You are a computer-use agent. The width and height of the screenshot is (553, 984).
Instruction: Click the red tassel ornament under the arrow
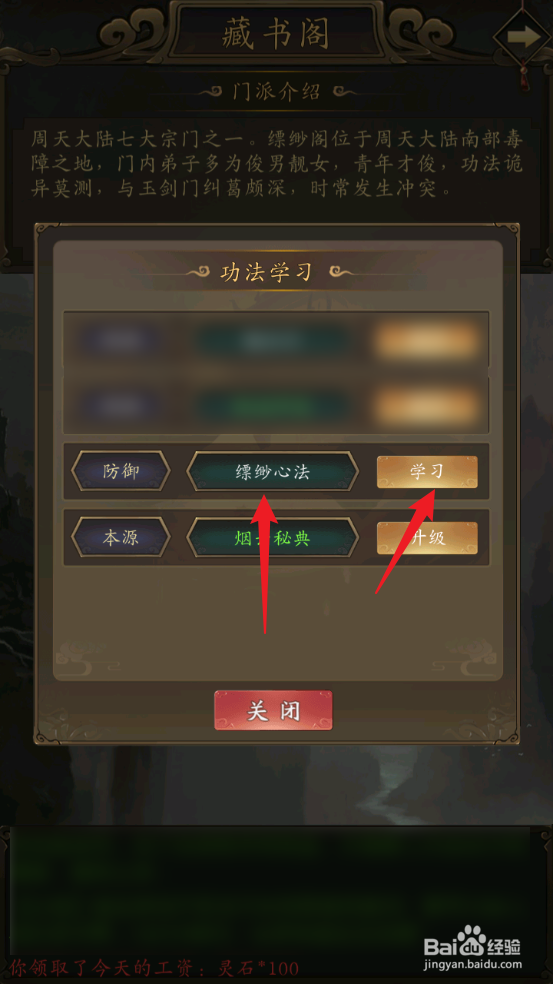(x=520, y=75)
